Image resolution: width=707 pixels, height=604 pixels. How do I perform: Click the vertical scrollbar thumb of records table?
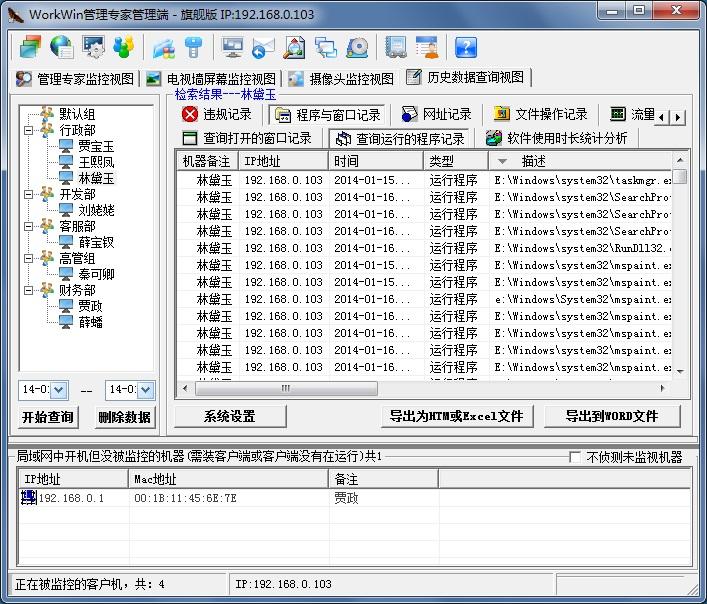pos(680,176)
